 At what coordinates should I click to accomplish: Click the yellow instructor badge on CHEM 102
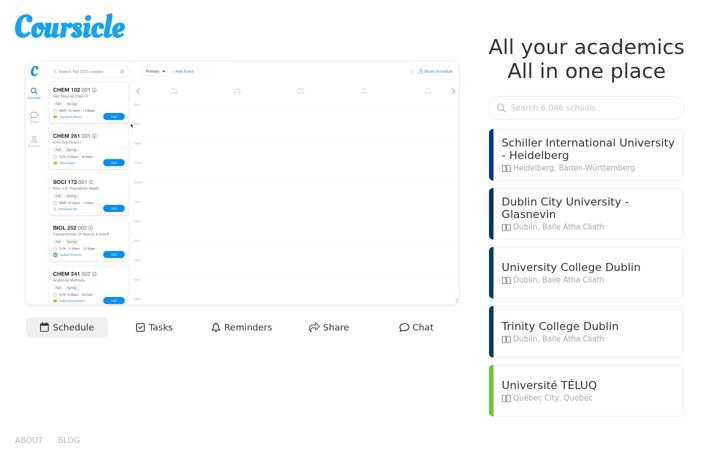(x=55, y=117)
